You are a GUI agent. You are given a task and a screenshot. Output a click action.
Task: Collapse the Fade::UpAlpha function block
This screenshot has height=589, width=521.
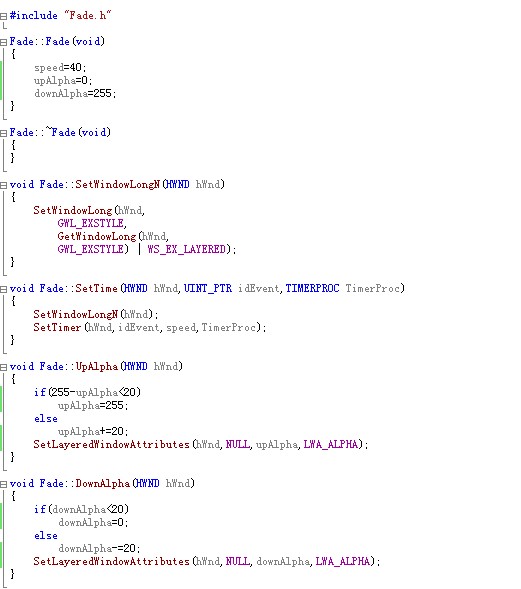pos(3,367)
